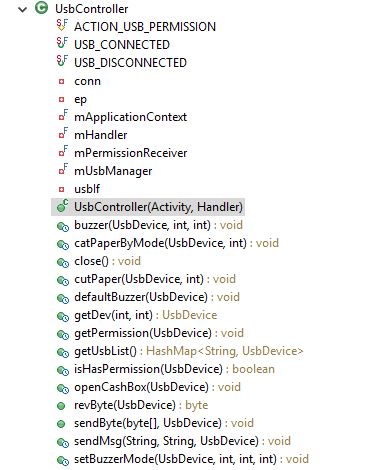Click the green class icon beside UsbController

[41, 8]
